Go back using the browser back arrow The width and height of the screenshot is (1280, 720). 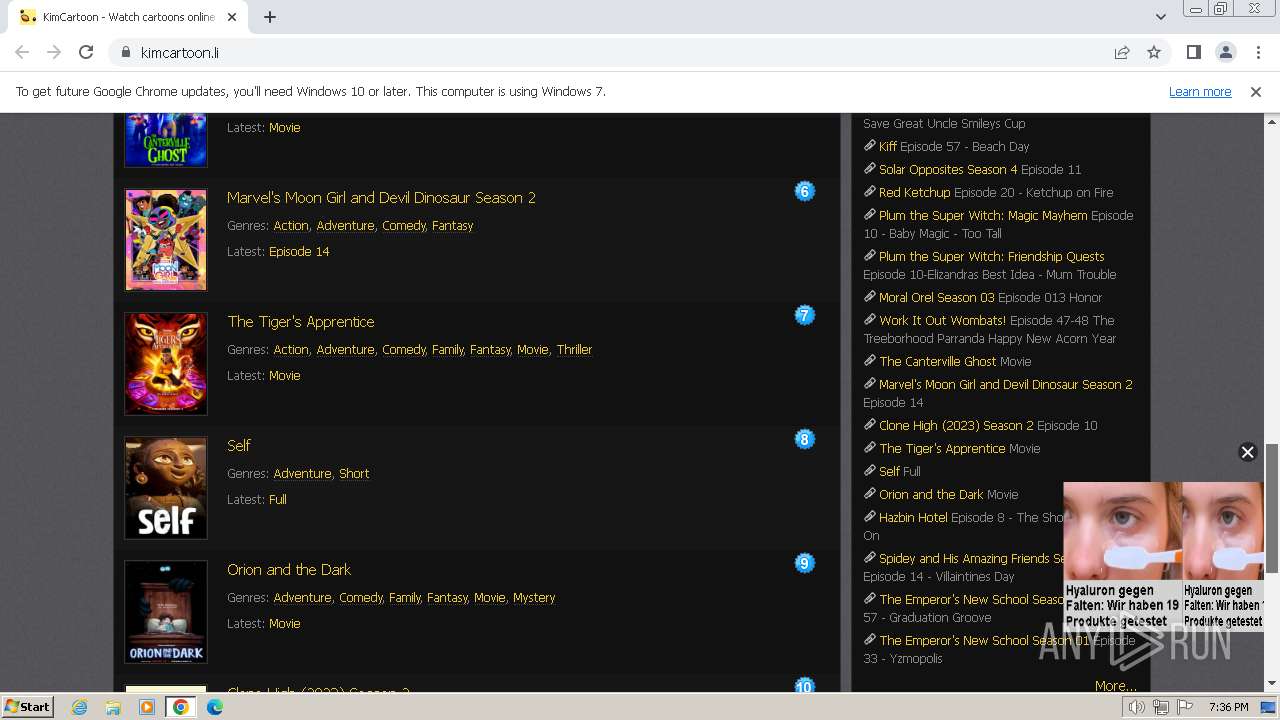22,52
